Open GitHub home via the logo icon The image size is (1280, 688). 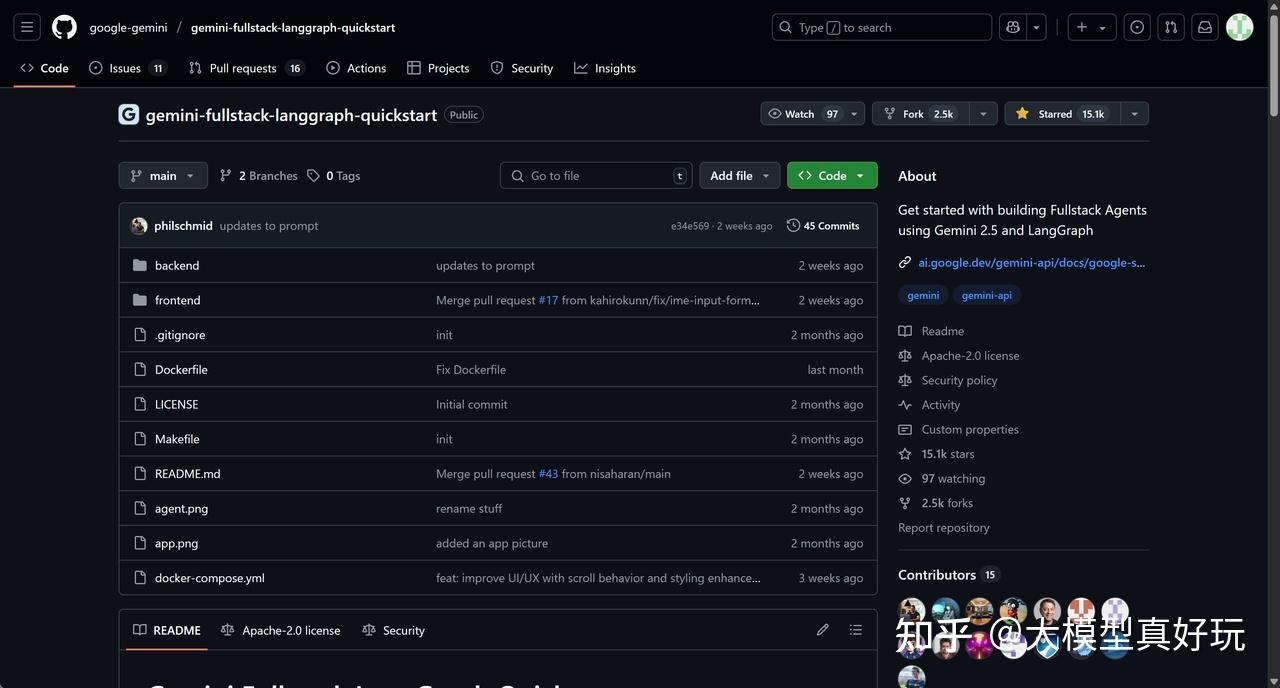63,27
